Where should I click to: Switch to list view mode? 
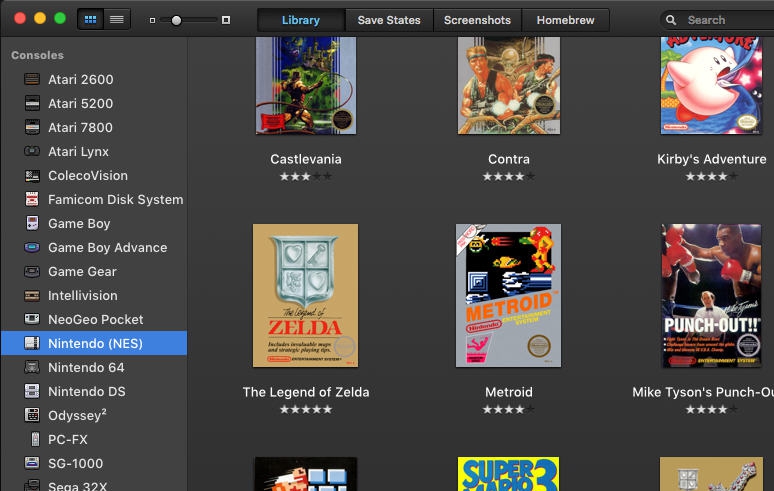pyautogui.click(x=117, y=19)
